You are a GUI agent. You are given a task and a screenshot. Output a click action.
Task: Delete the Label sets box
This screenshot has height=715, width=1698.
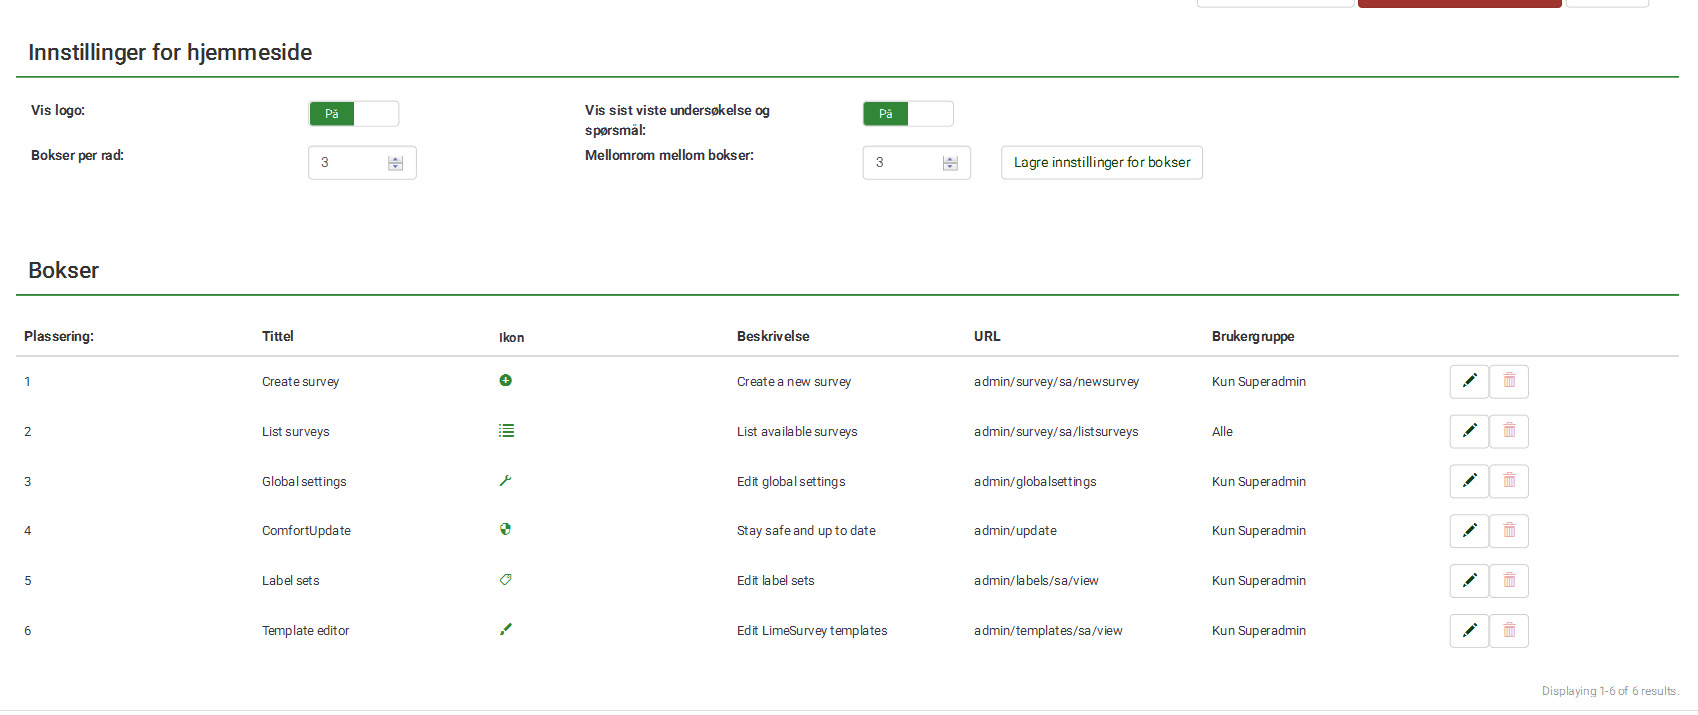tap(1509, 581)
